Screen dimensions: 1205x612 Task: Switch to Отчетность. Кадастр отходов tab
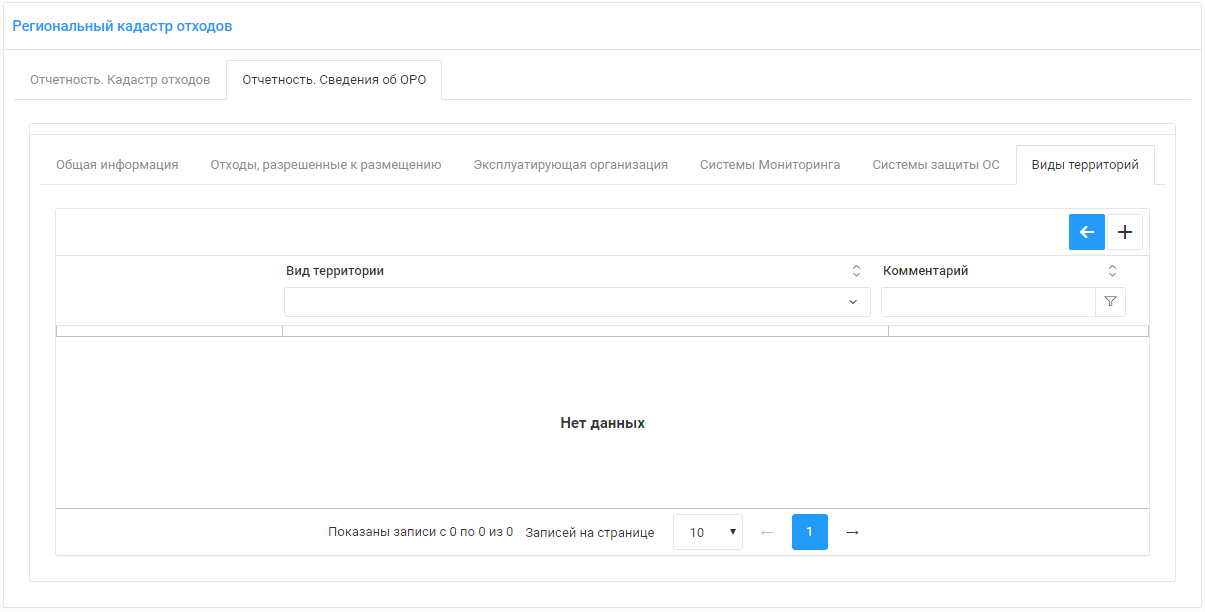(x=120, y=80)
